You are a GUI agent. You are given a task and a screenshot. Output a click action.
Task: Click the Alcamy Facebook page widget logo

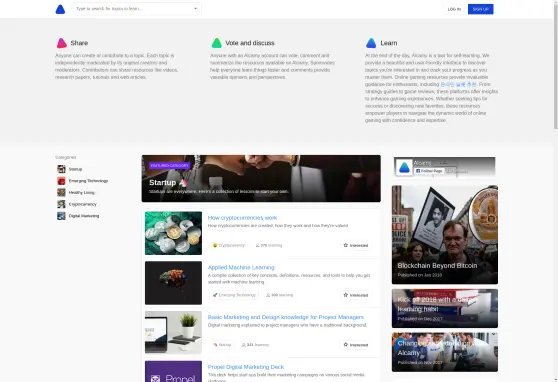click(404, 167)
